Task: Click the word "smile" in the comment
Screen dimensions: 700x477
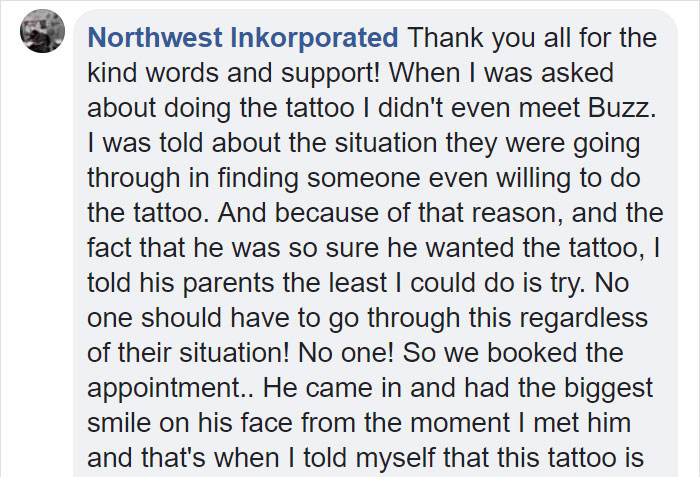Action: click(119, 423)
